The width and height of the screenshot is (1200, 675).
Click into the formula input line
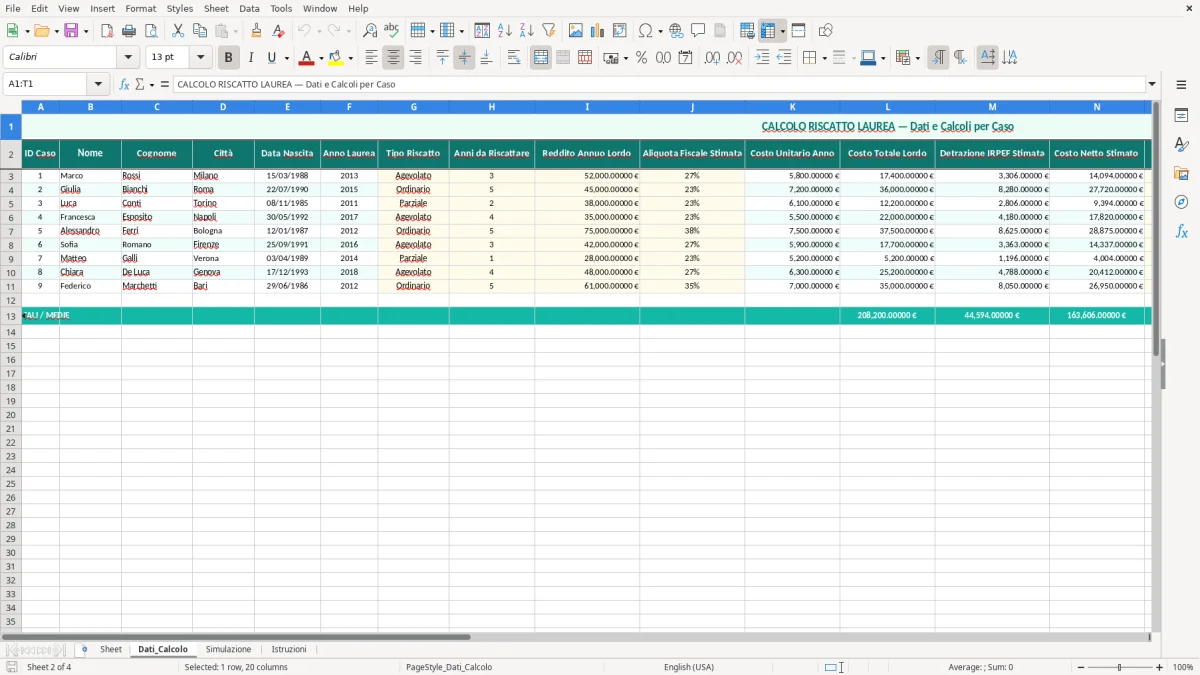coord(658,84)
